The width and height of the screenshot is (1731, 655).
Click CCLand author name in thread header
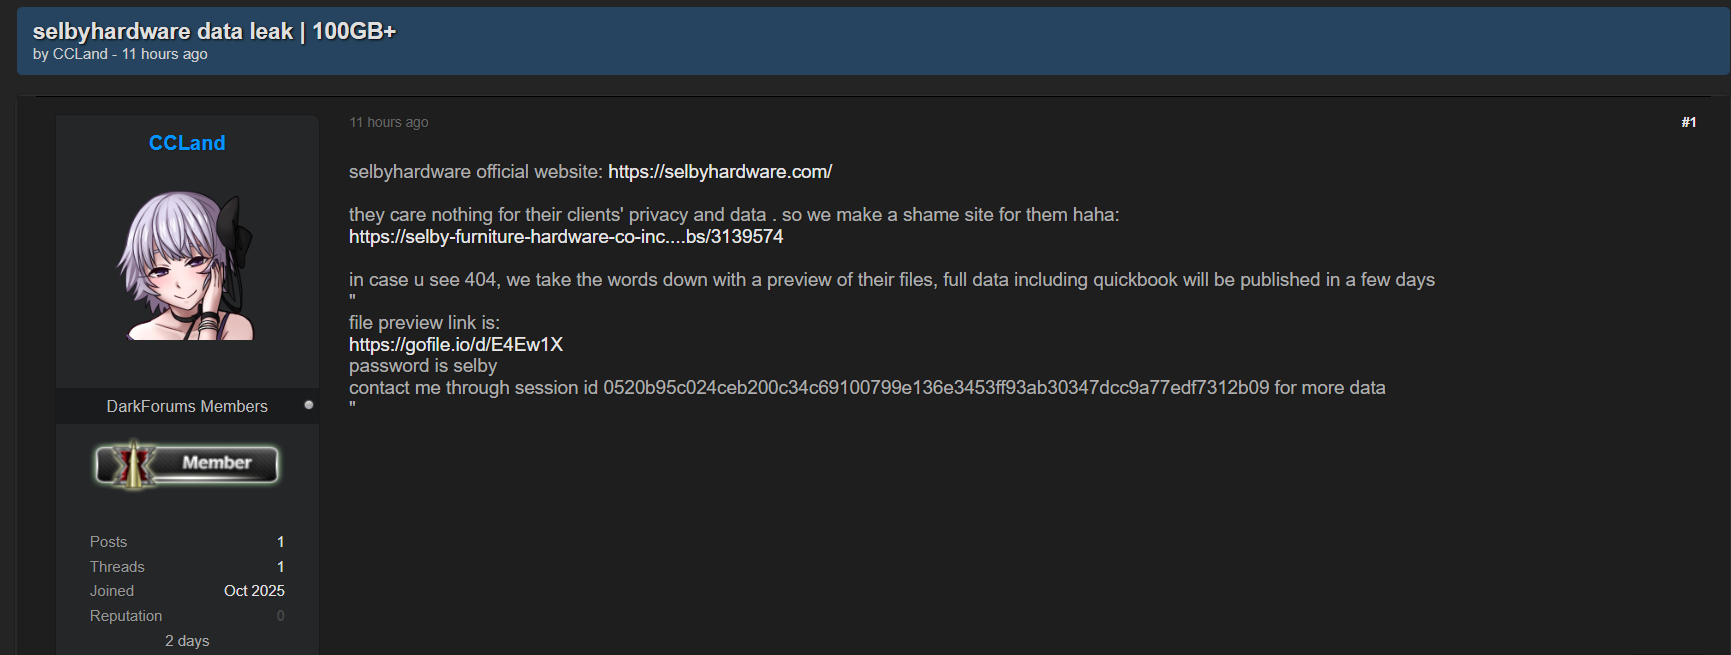tap(80, 54)
